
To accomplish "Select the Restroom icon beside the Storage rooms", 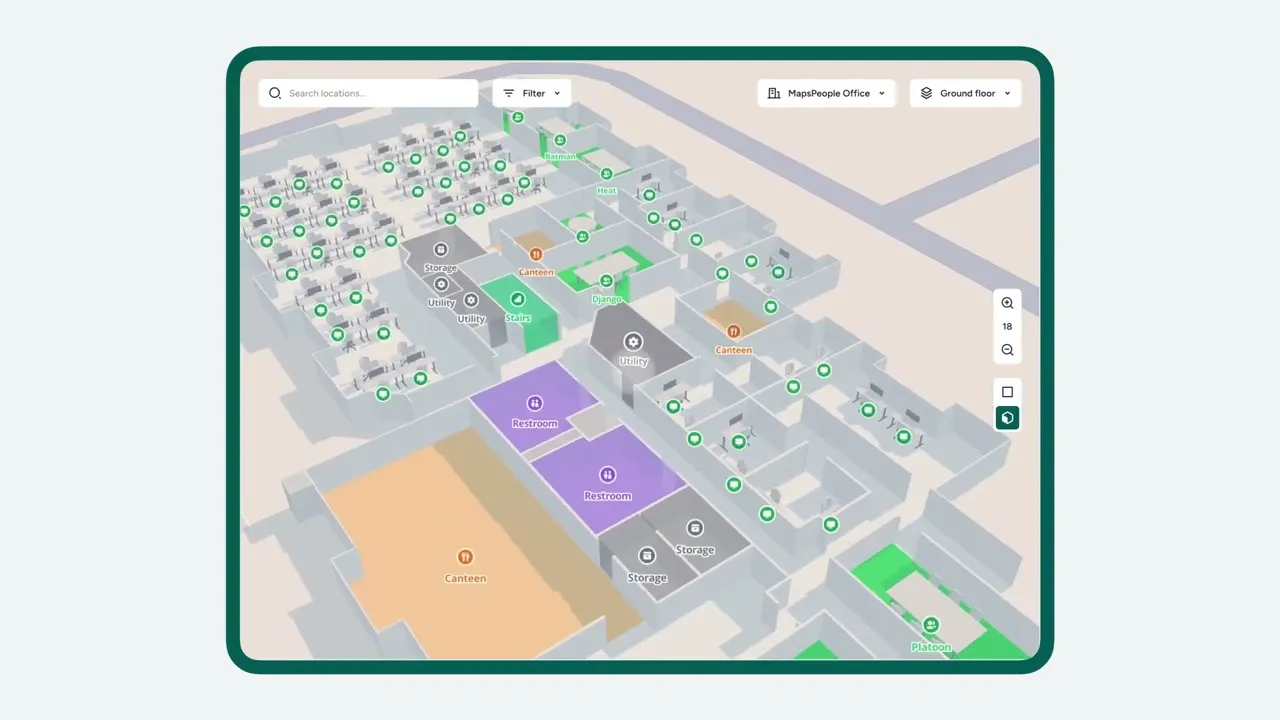I will (607, 474).
